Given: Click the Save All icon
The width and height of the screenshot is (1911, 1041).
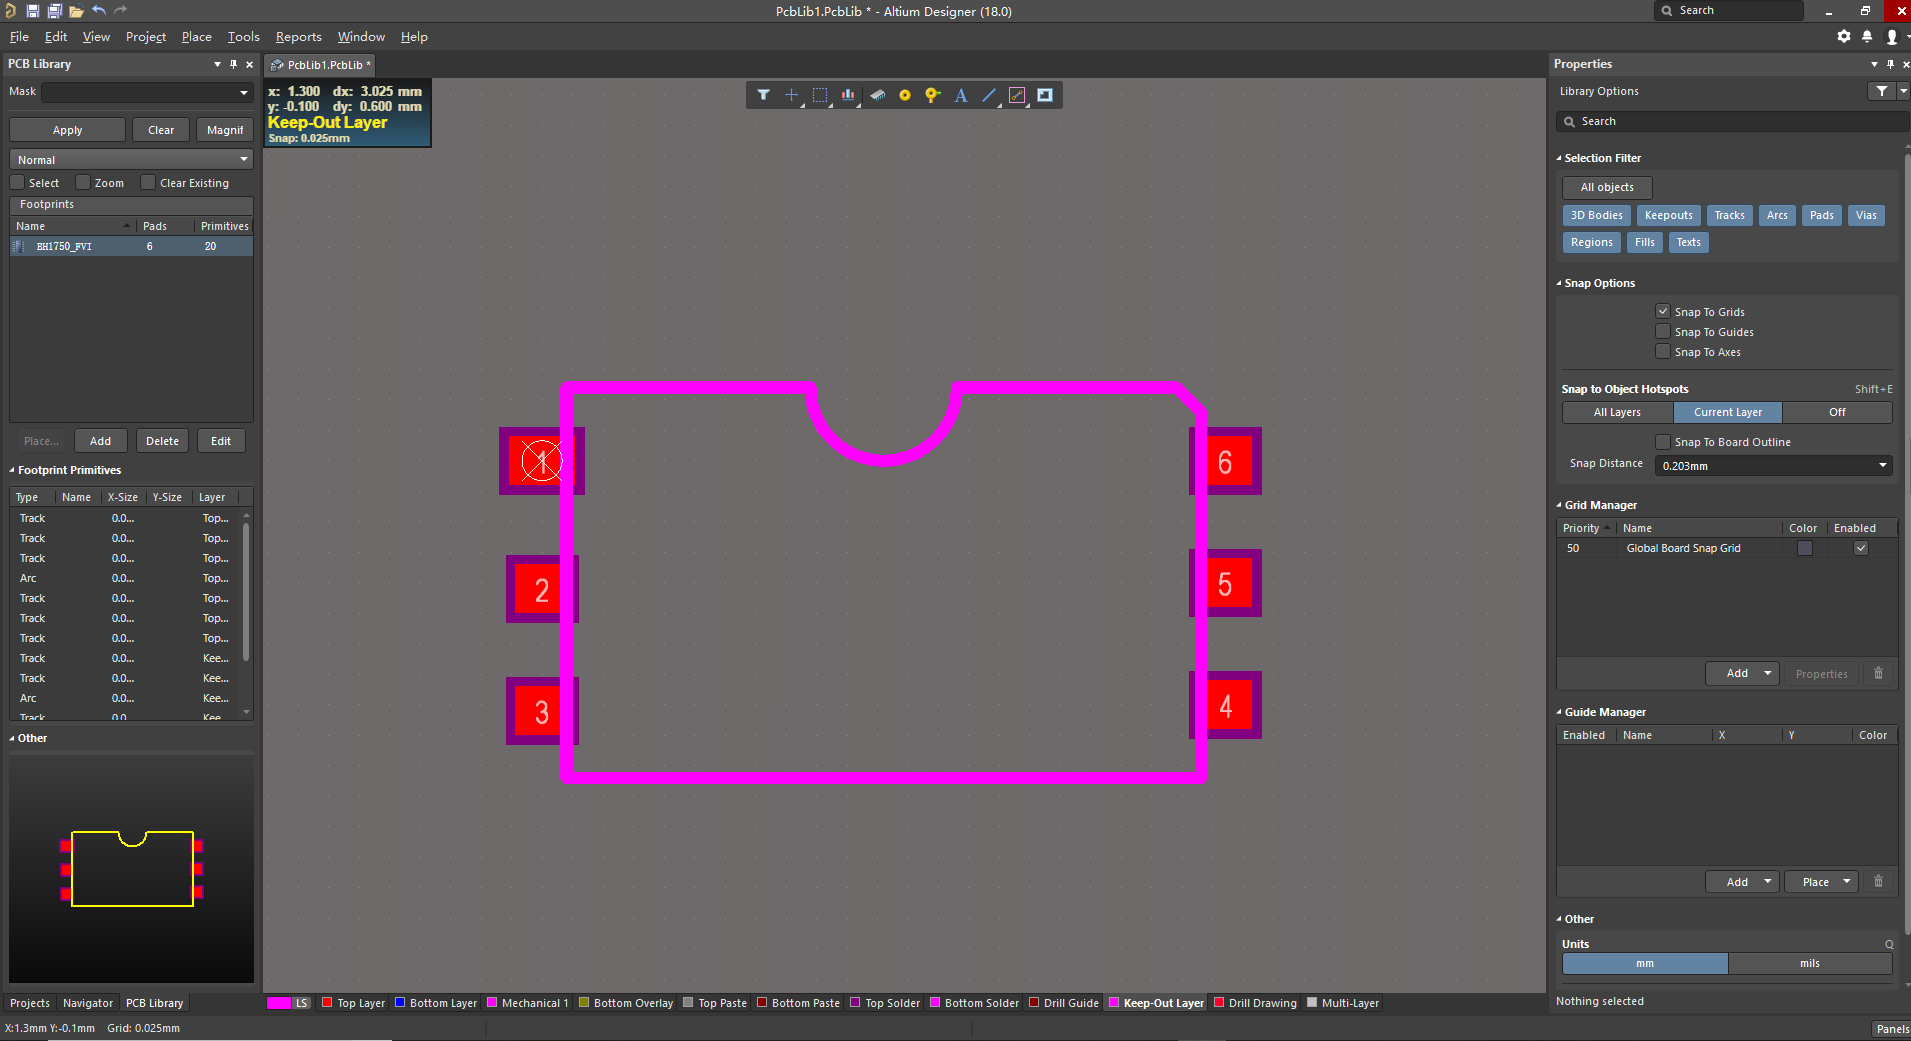Looking at the screenshot, I should (54, 11).
